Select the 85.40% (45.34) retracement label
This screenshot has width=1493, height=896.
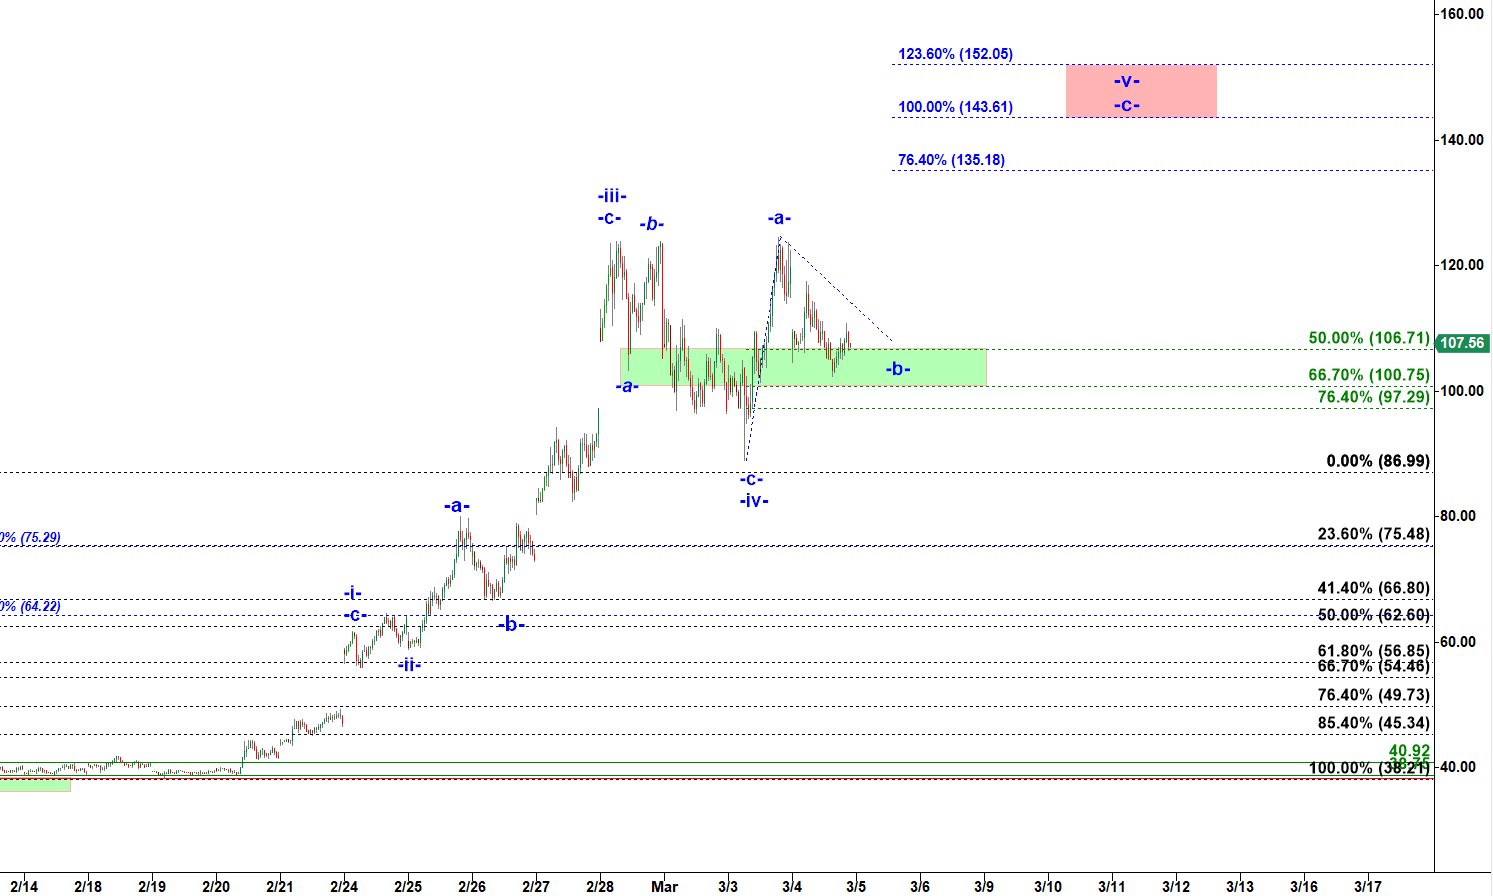1373,723
